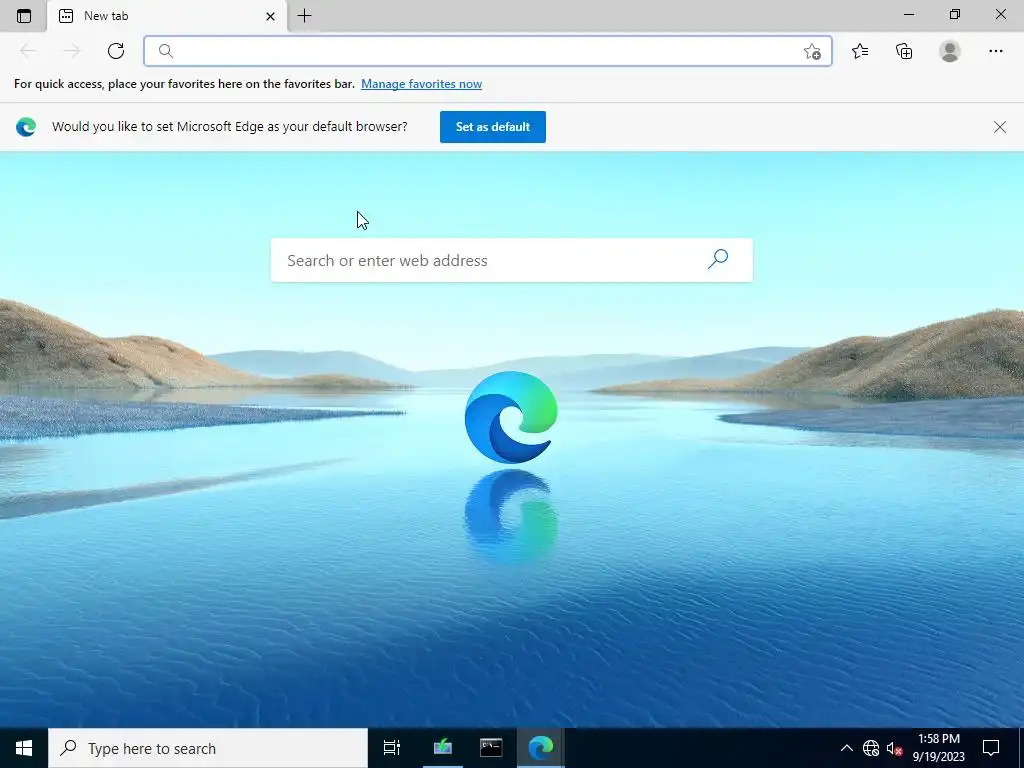Open the taskbar app left of Command Prompt

tap(443, 748)
